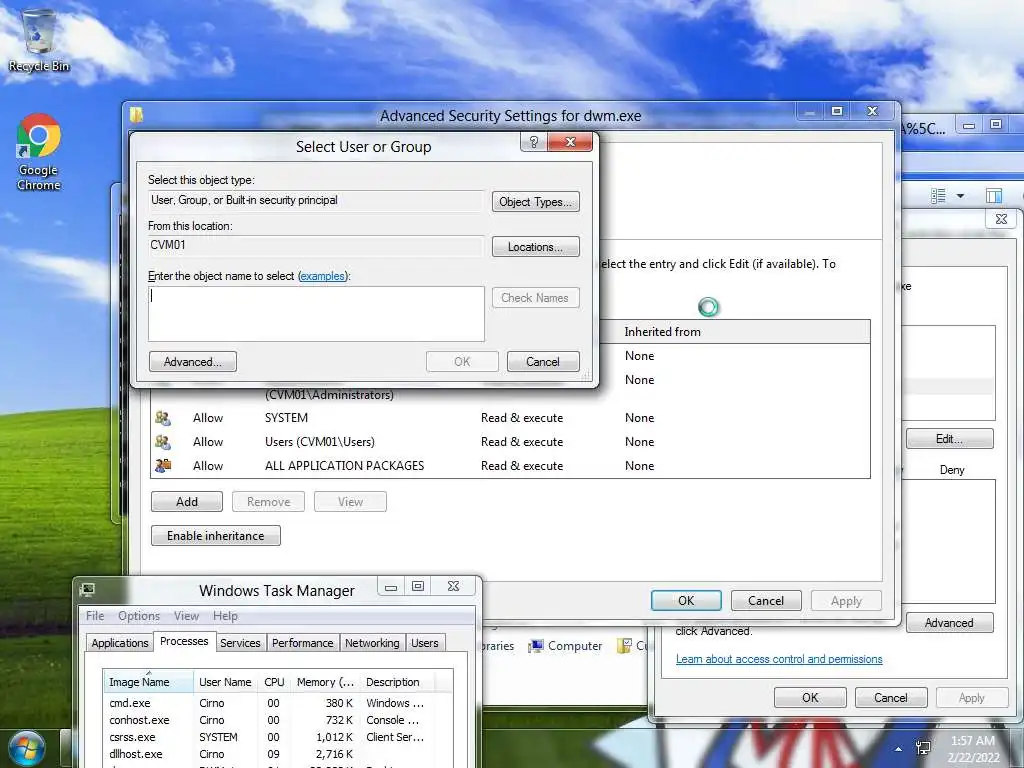Screen dimensions: 1024x768
Task: Click Apply in the Properties dialog
Action: (972, 697)
